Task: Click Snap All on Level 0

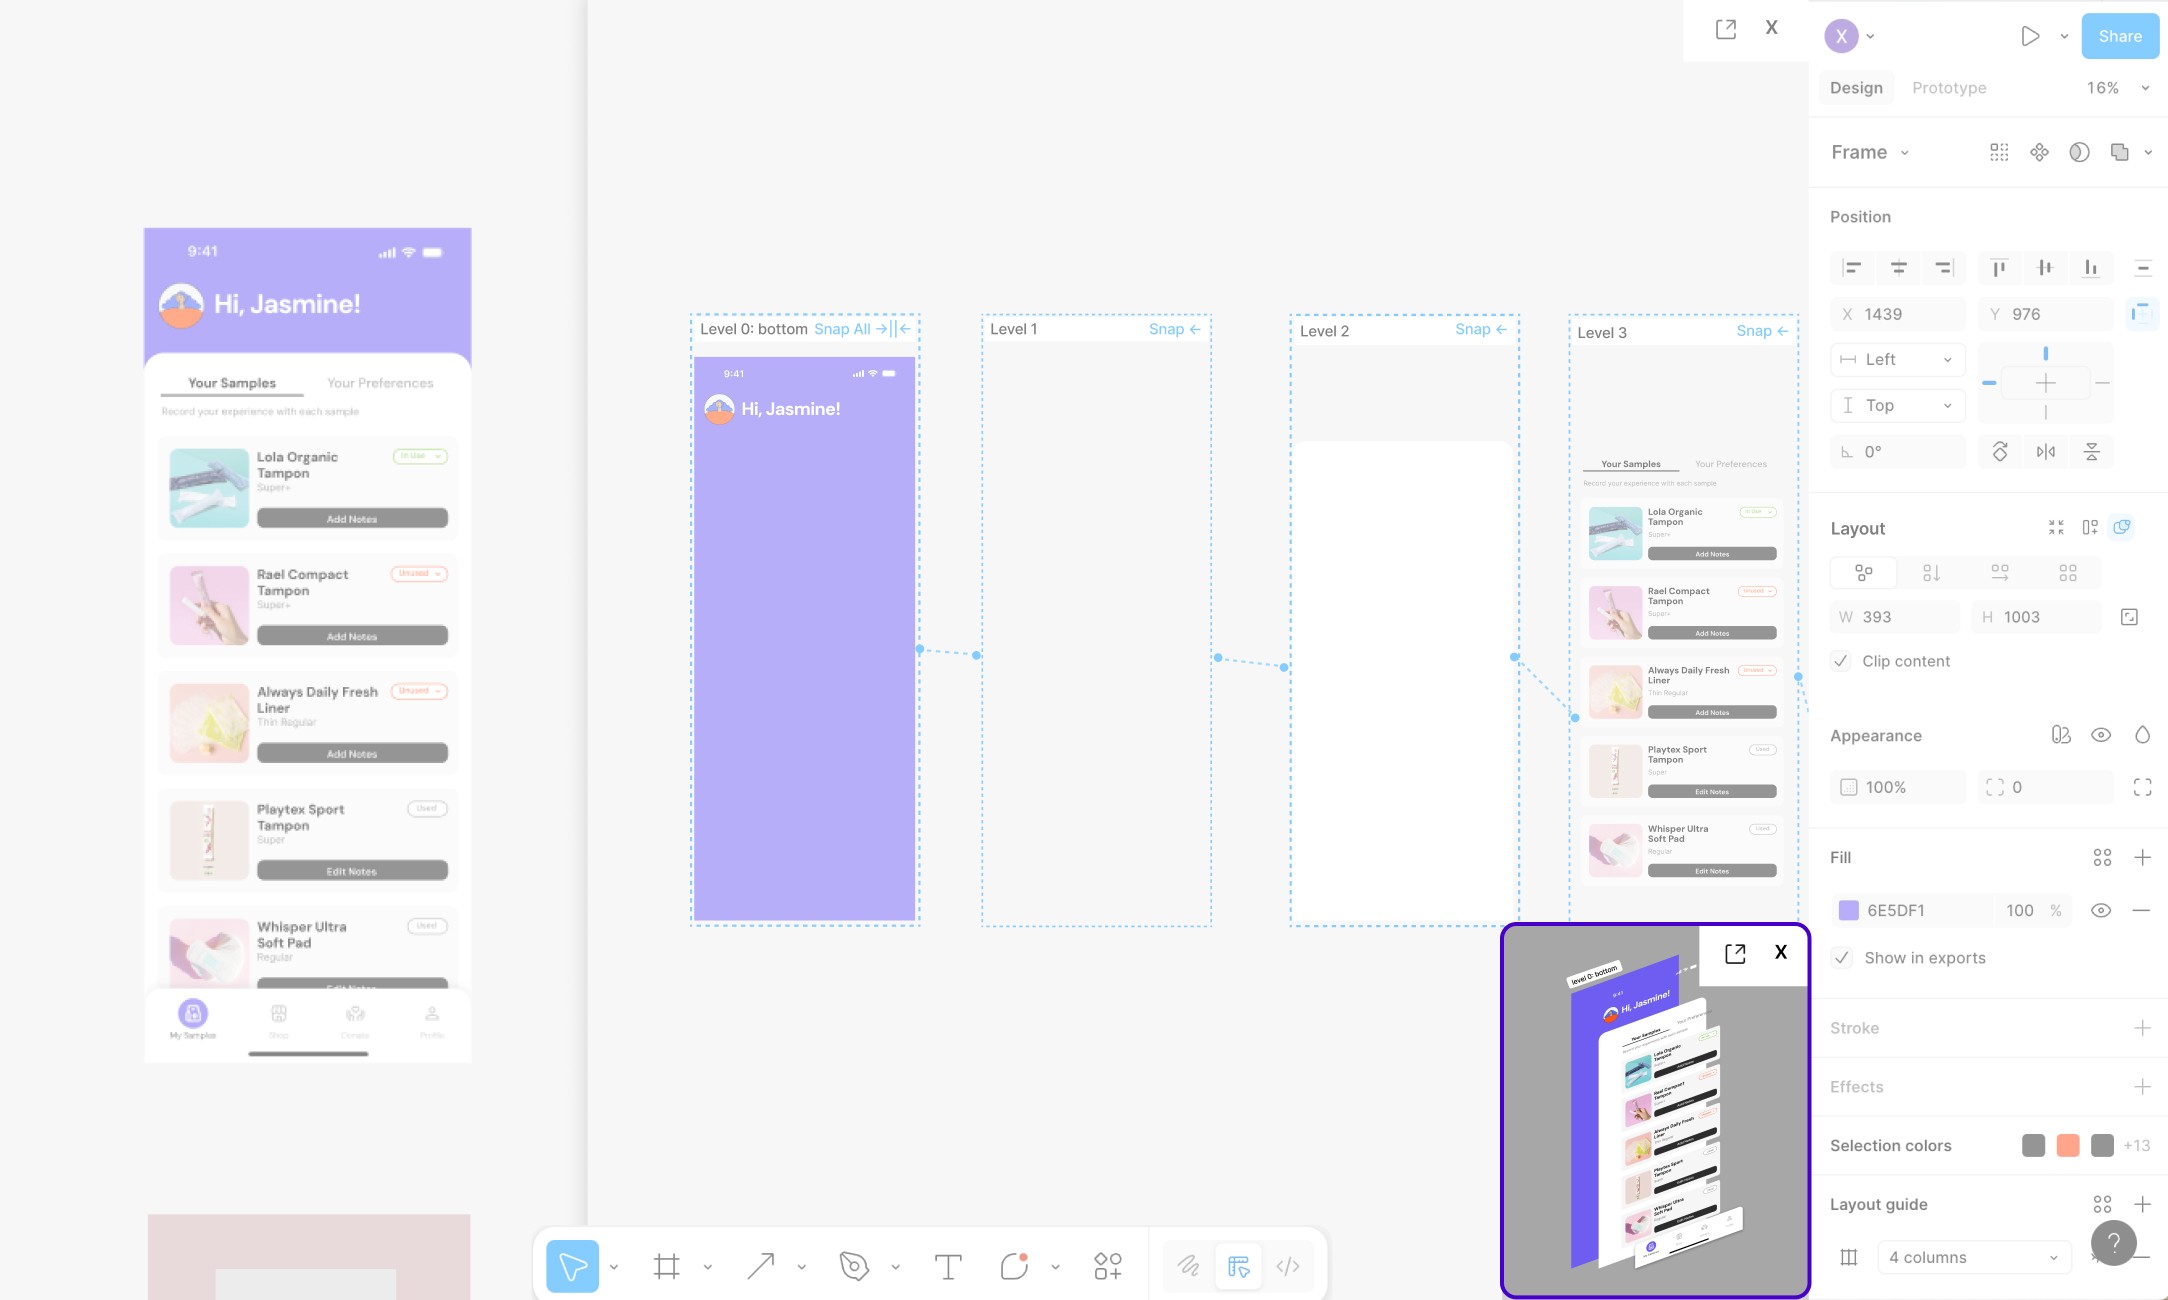Action: pyautogui.click(x=842, y=329)
